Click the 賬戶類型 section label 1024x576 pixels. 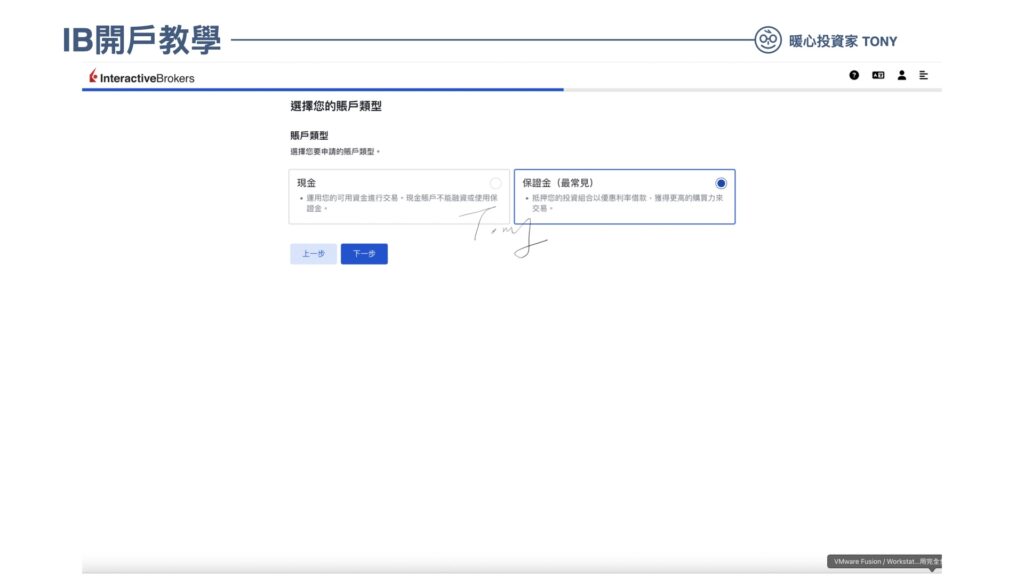[309, 135]
